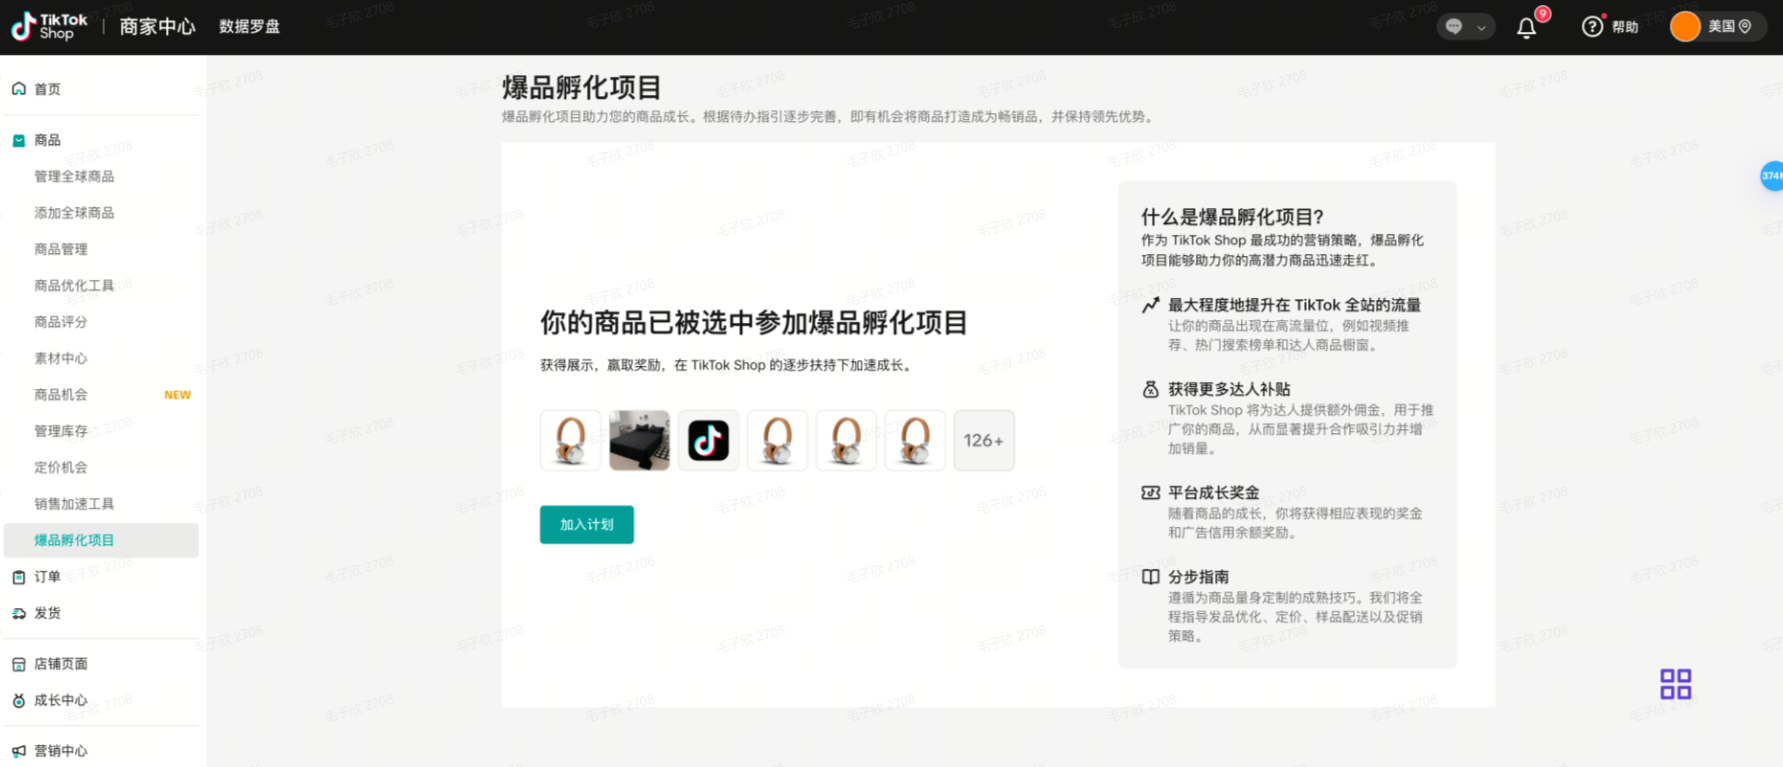Expand the chat dropdown arrow
Viewport: 1783px width, 767px height.
[1481, 28]
